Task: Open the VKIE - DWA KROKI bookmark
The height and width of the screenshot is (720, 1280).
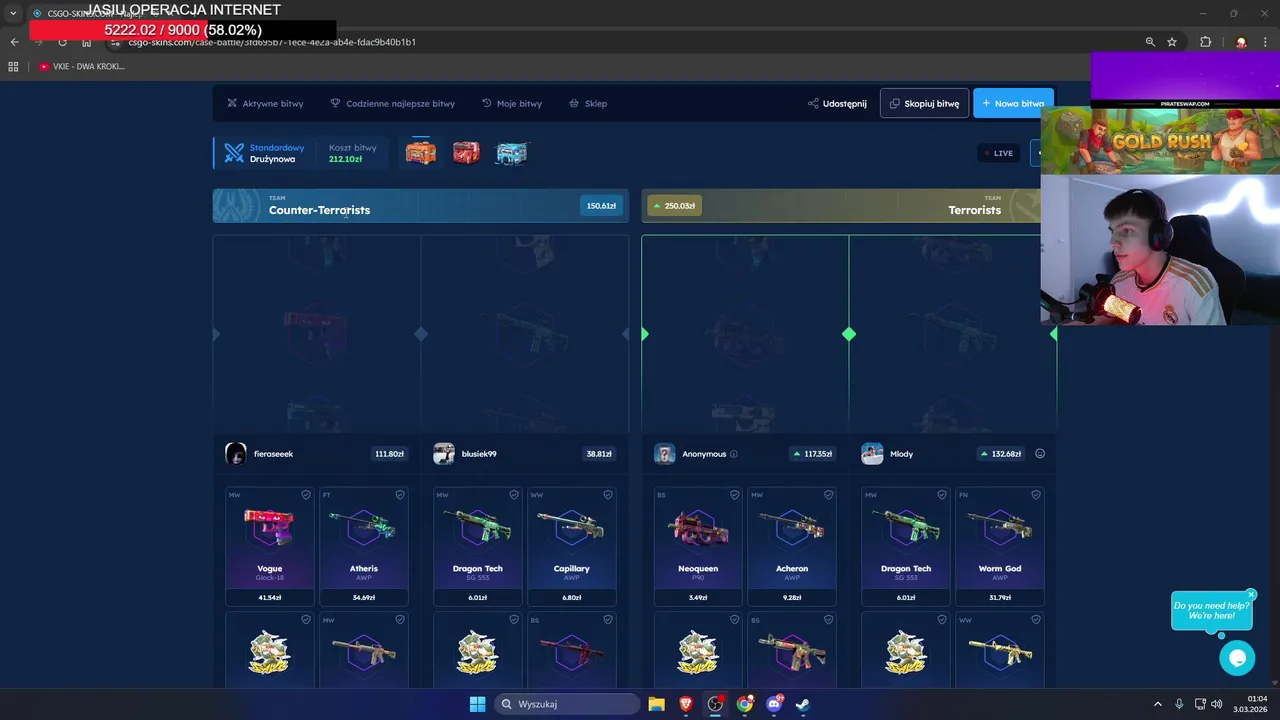Action: pyautogui.click(x=82, y=66)
